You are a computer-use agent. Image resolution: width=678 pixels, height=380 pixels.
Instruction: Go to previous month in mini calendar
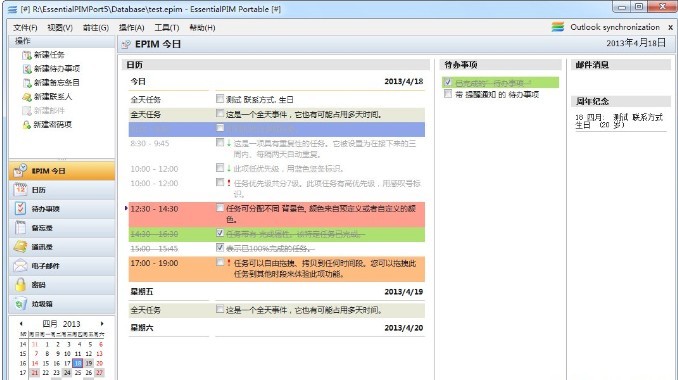(21, 323)
